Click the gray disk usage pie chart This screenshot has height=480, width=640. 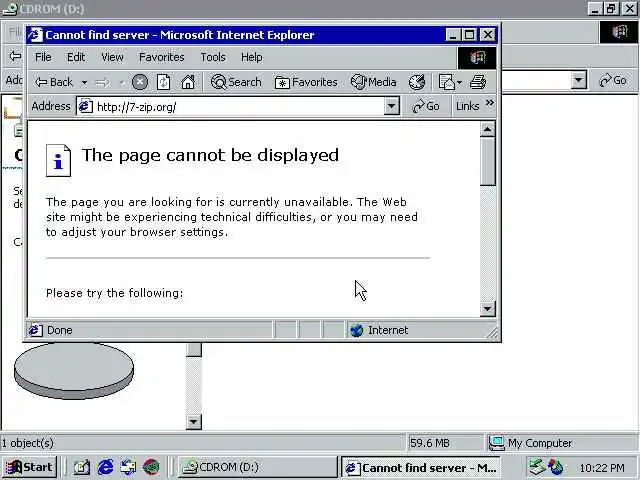[x=74, y=371]
